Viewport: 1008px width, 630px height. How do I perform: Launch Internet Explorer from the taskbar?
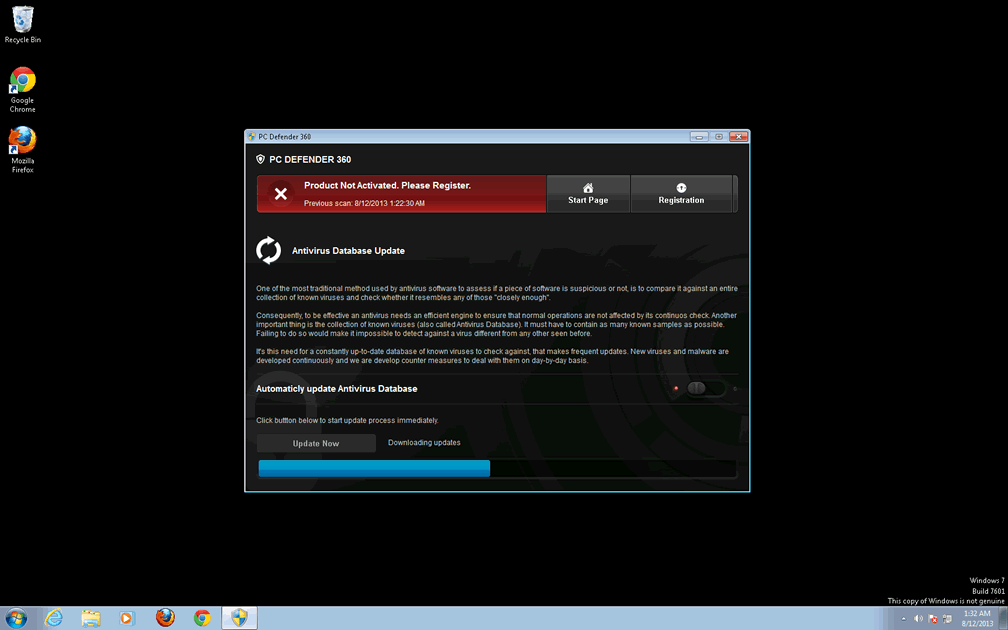pyautogui.click(x=54, y=618)
